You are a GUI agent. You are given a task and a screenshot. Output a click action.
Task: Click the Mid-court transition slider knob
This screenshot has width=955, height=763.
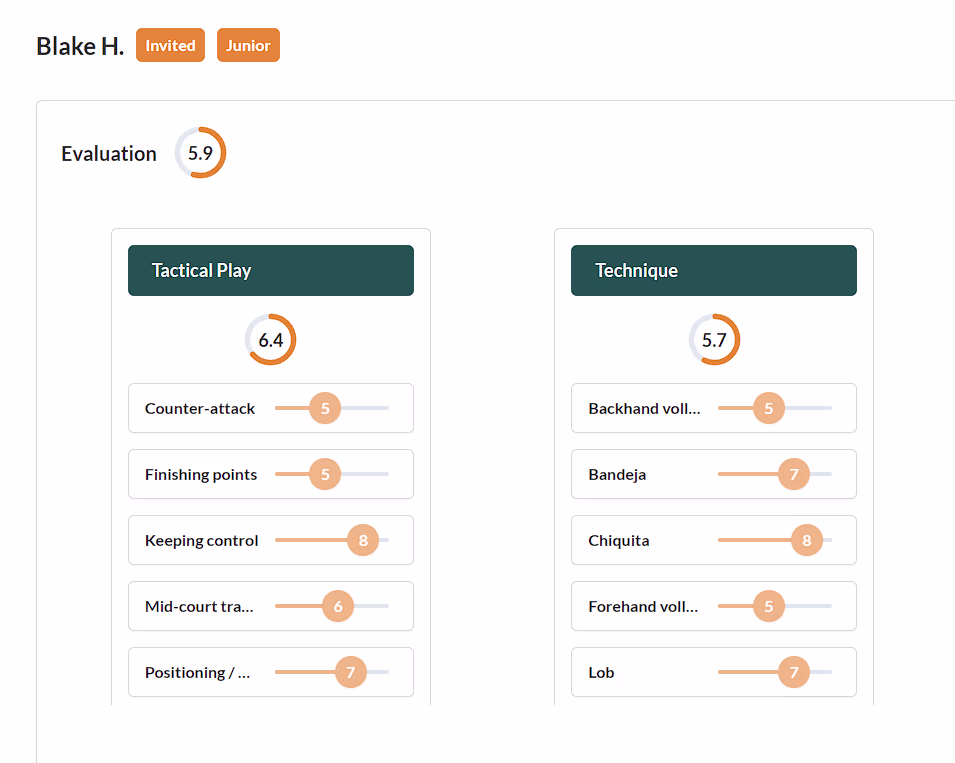pyautogui.click(x=338, y=606)
